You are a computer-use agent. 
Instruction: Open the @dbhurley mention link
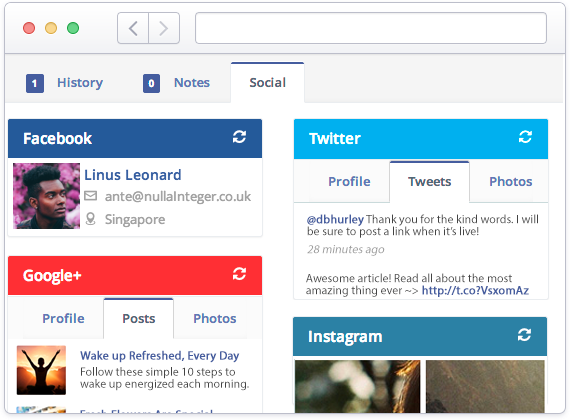335,219
